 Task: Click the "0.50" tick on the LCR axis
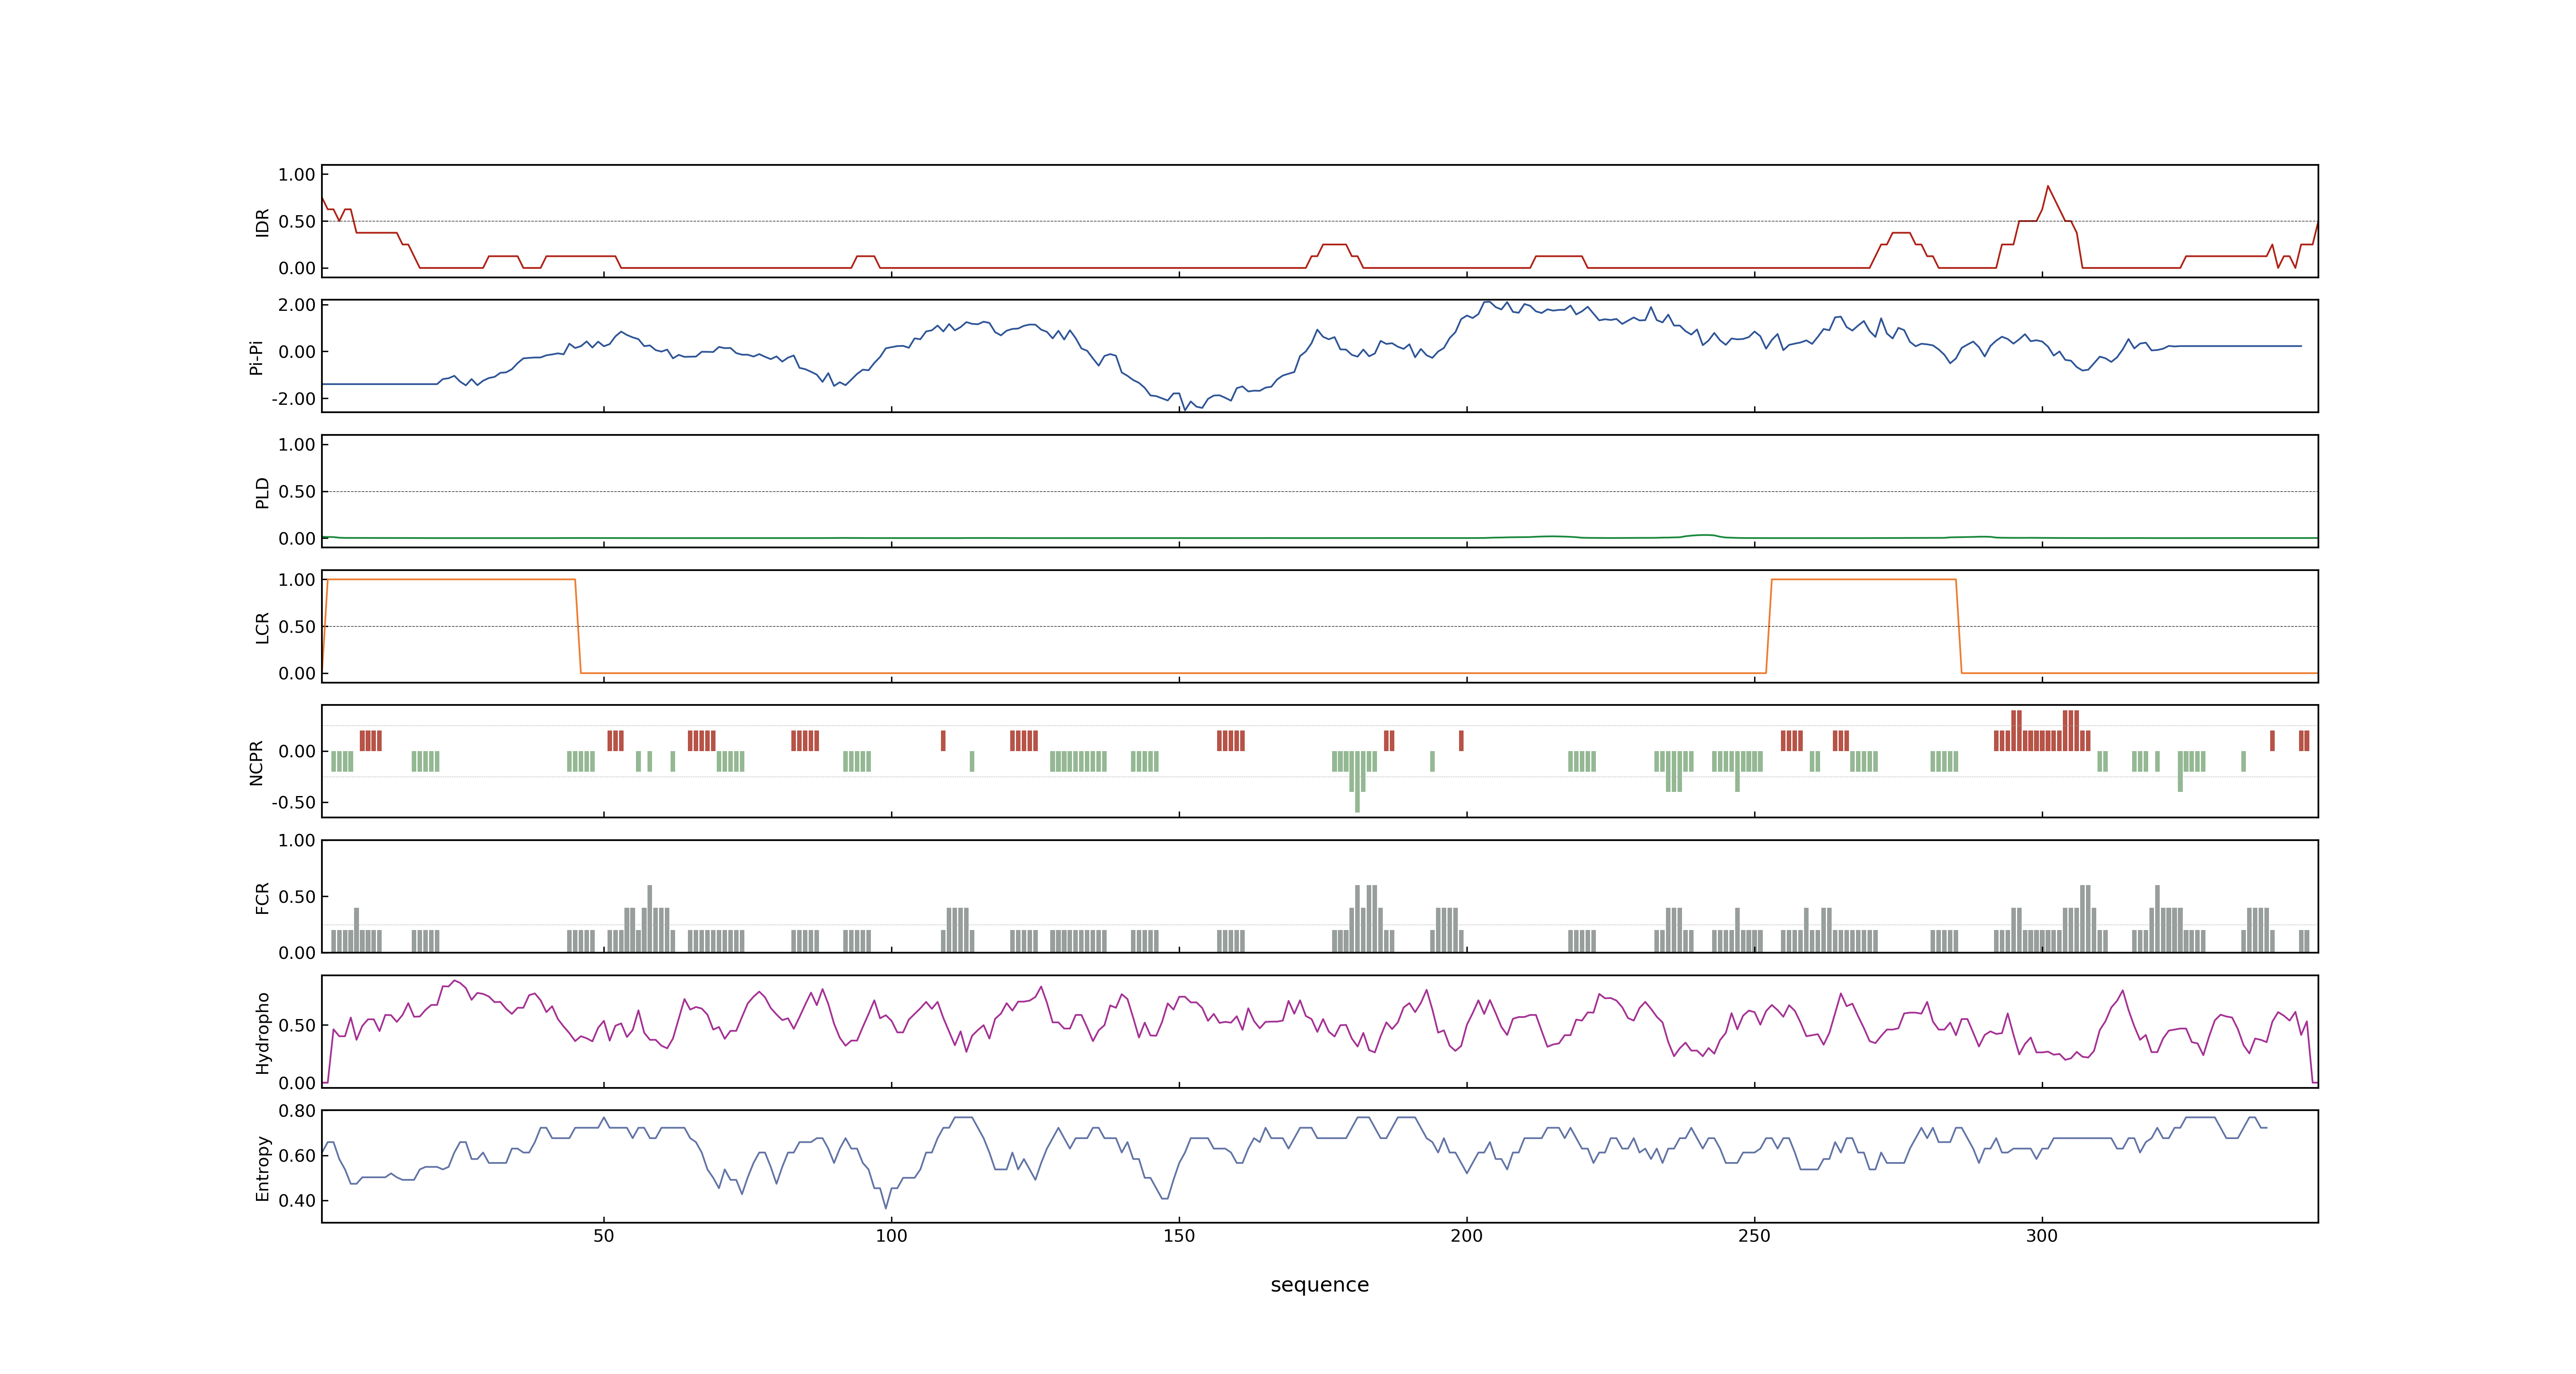297,627
